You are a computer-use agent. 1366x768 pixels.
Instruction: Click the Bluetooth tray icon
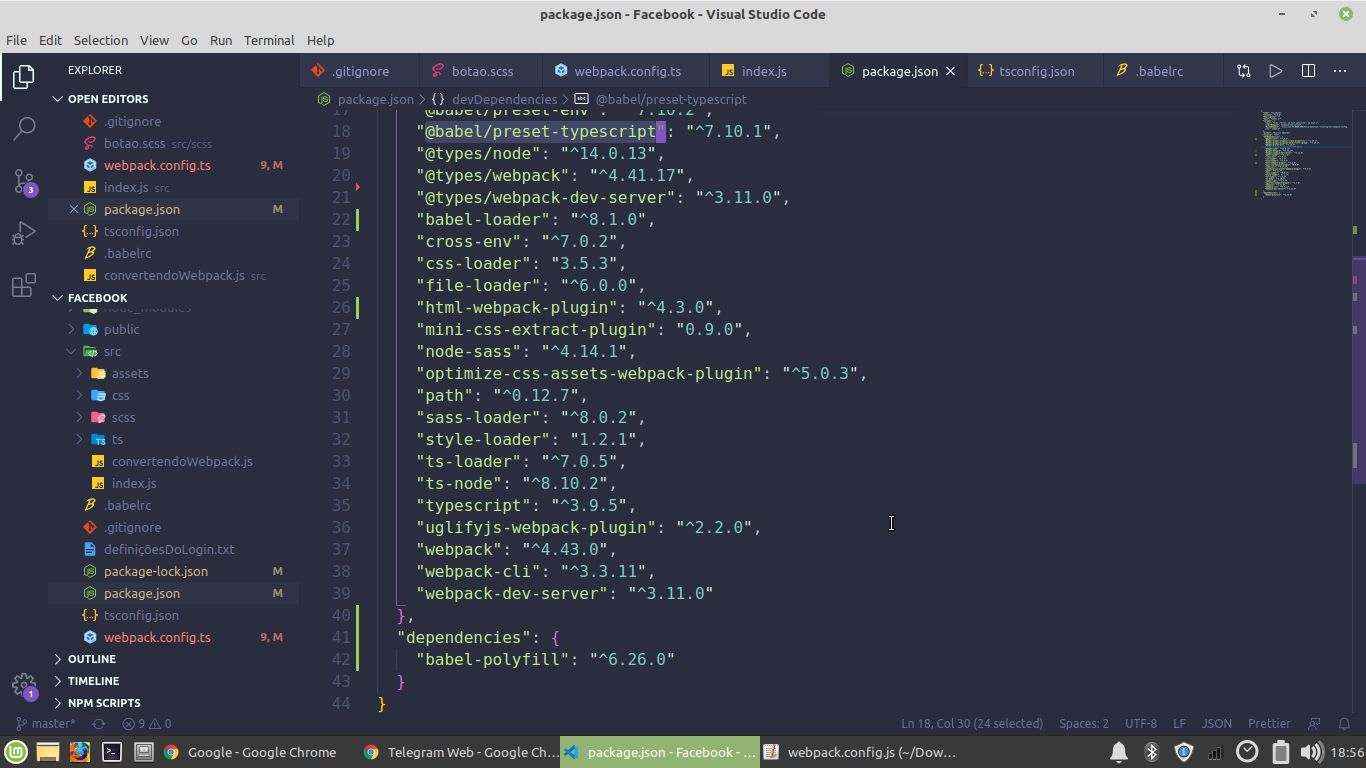pos(1151,752)
